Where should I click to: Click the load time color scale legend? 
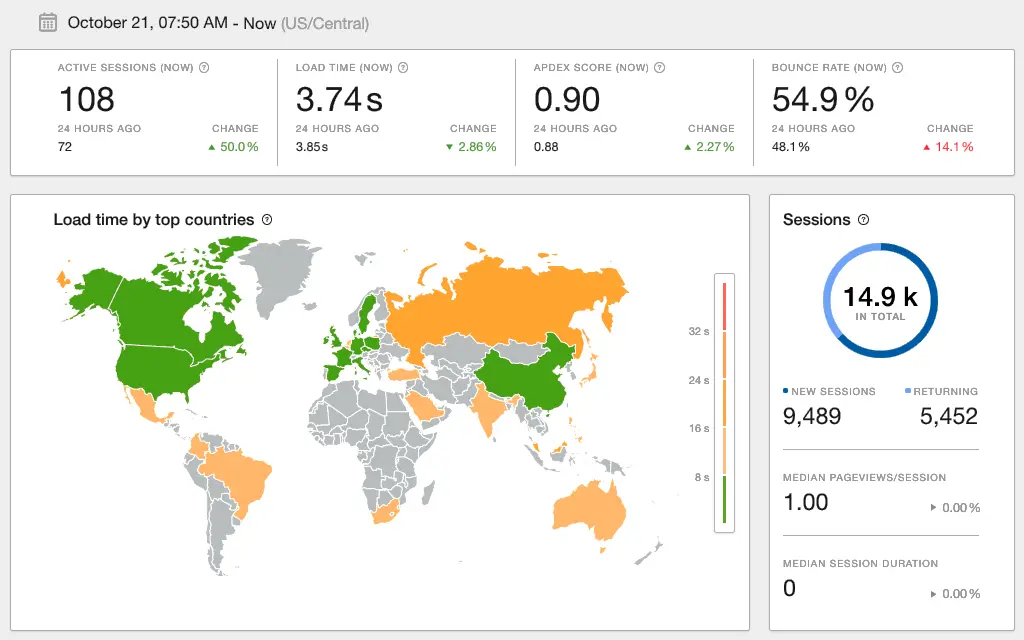[724, 400]
